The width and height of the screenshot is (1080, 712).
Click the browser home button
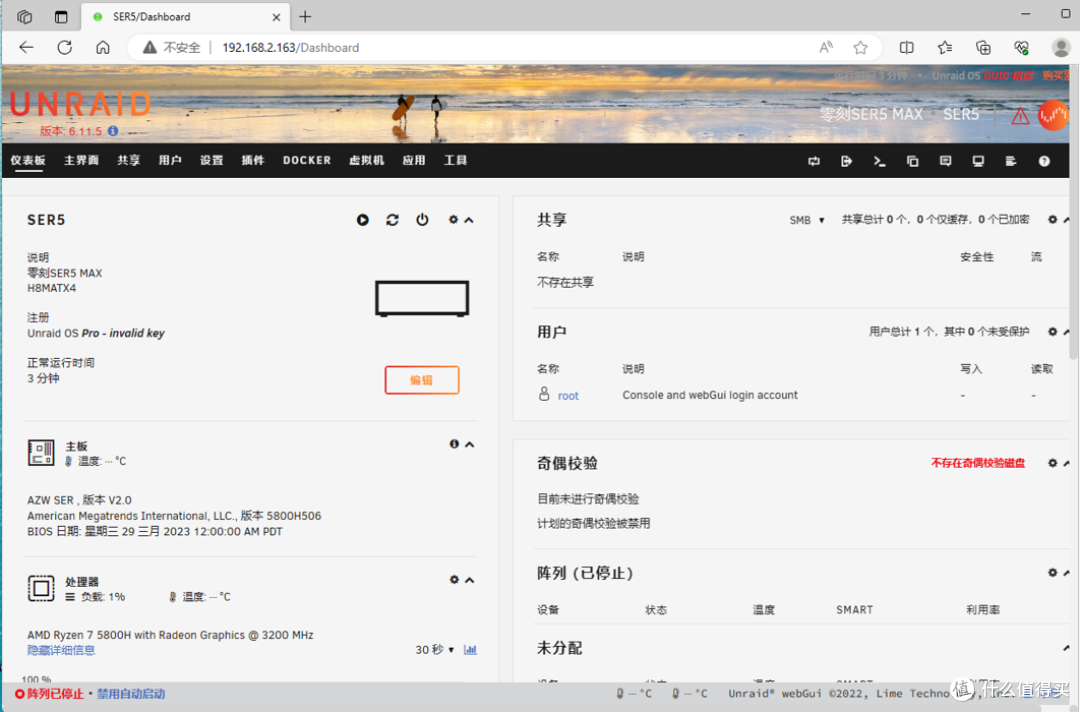pyautogui.click(x=103, y=48)
